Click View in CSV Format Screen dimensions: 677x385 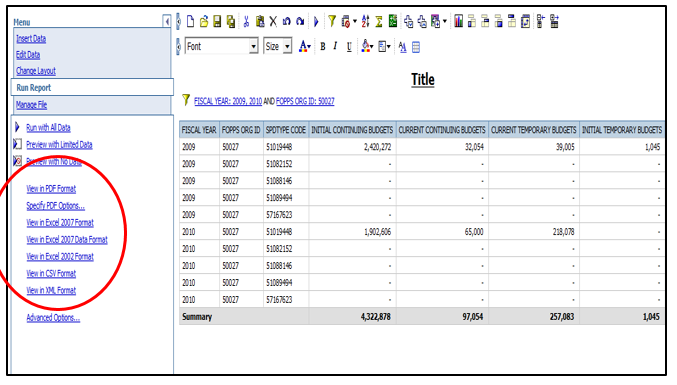pyautogui.click(x=51, y=274)
